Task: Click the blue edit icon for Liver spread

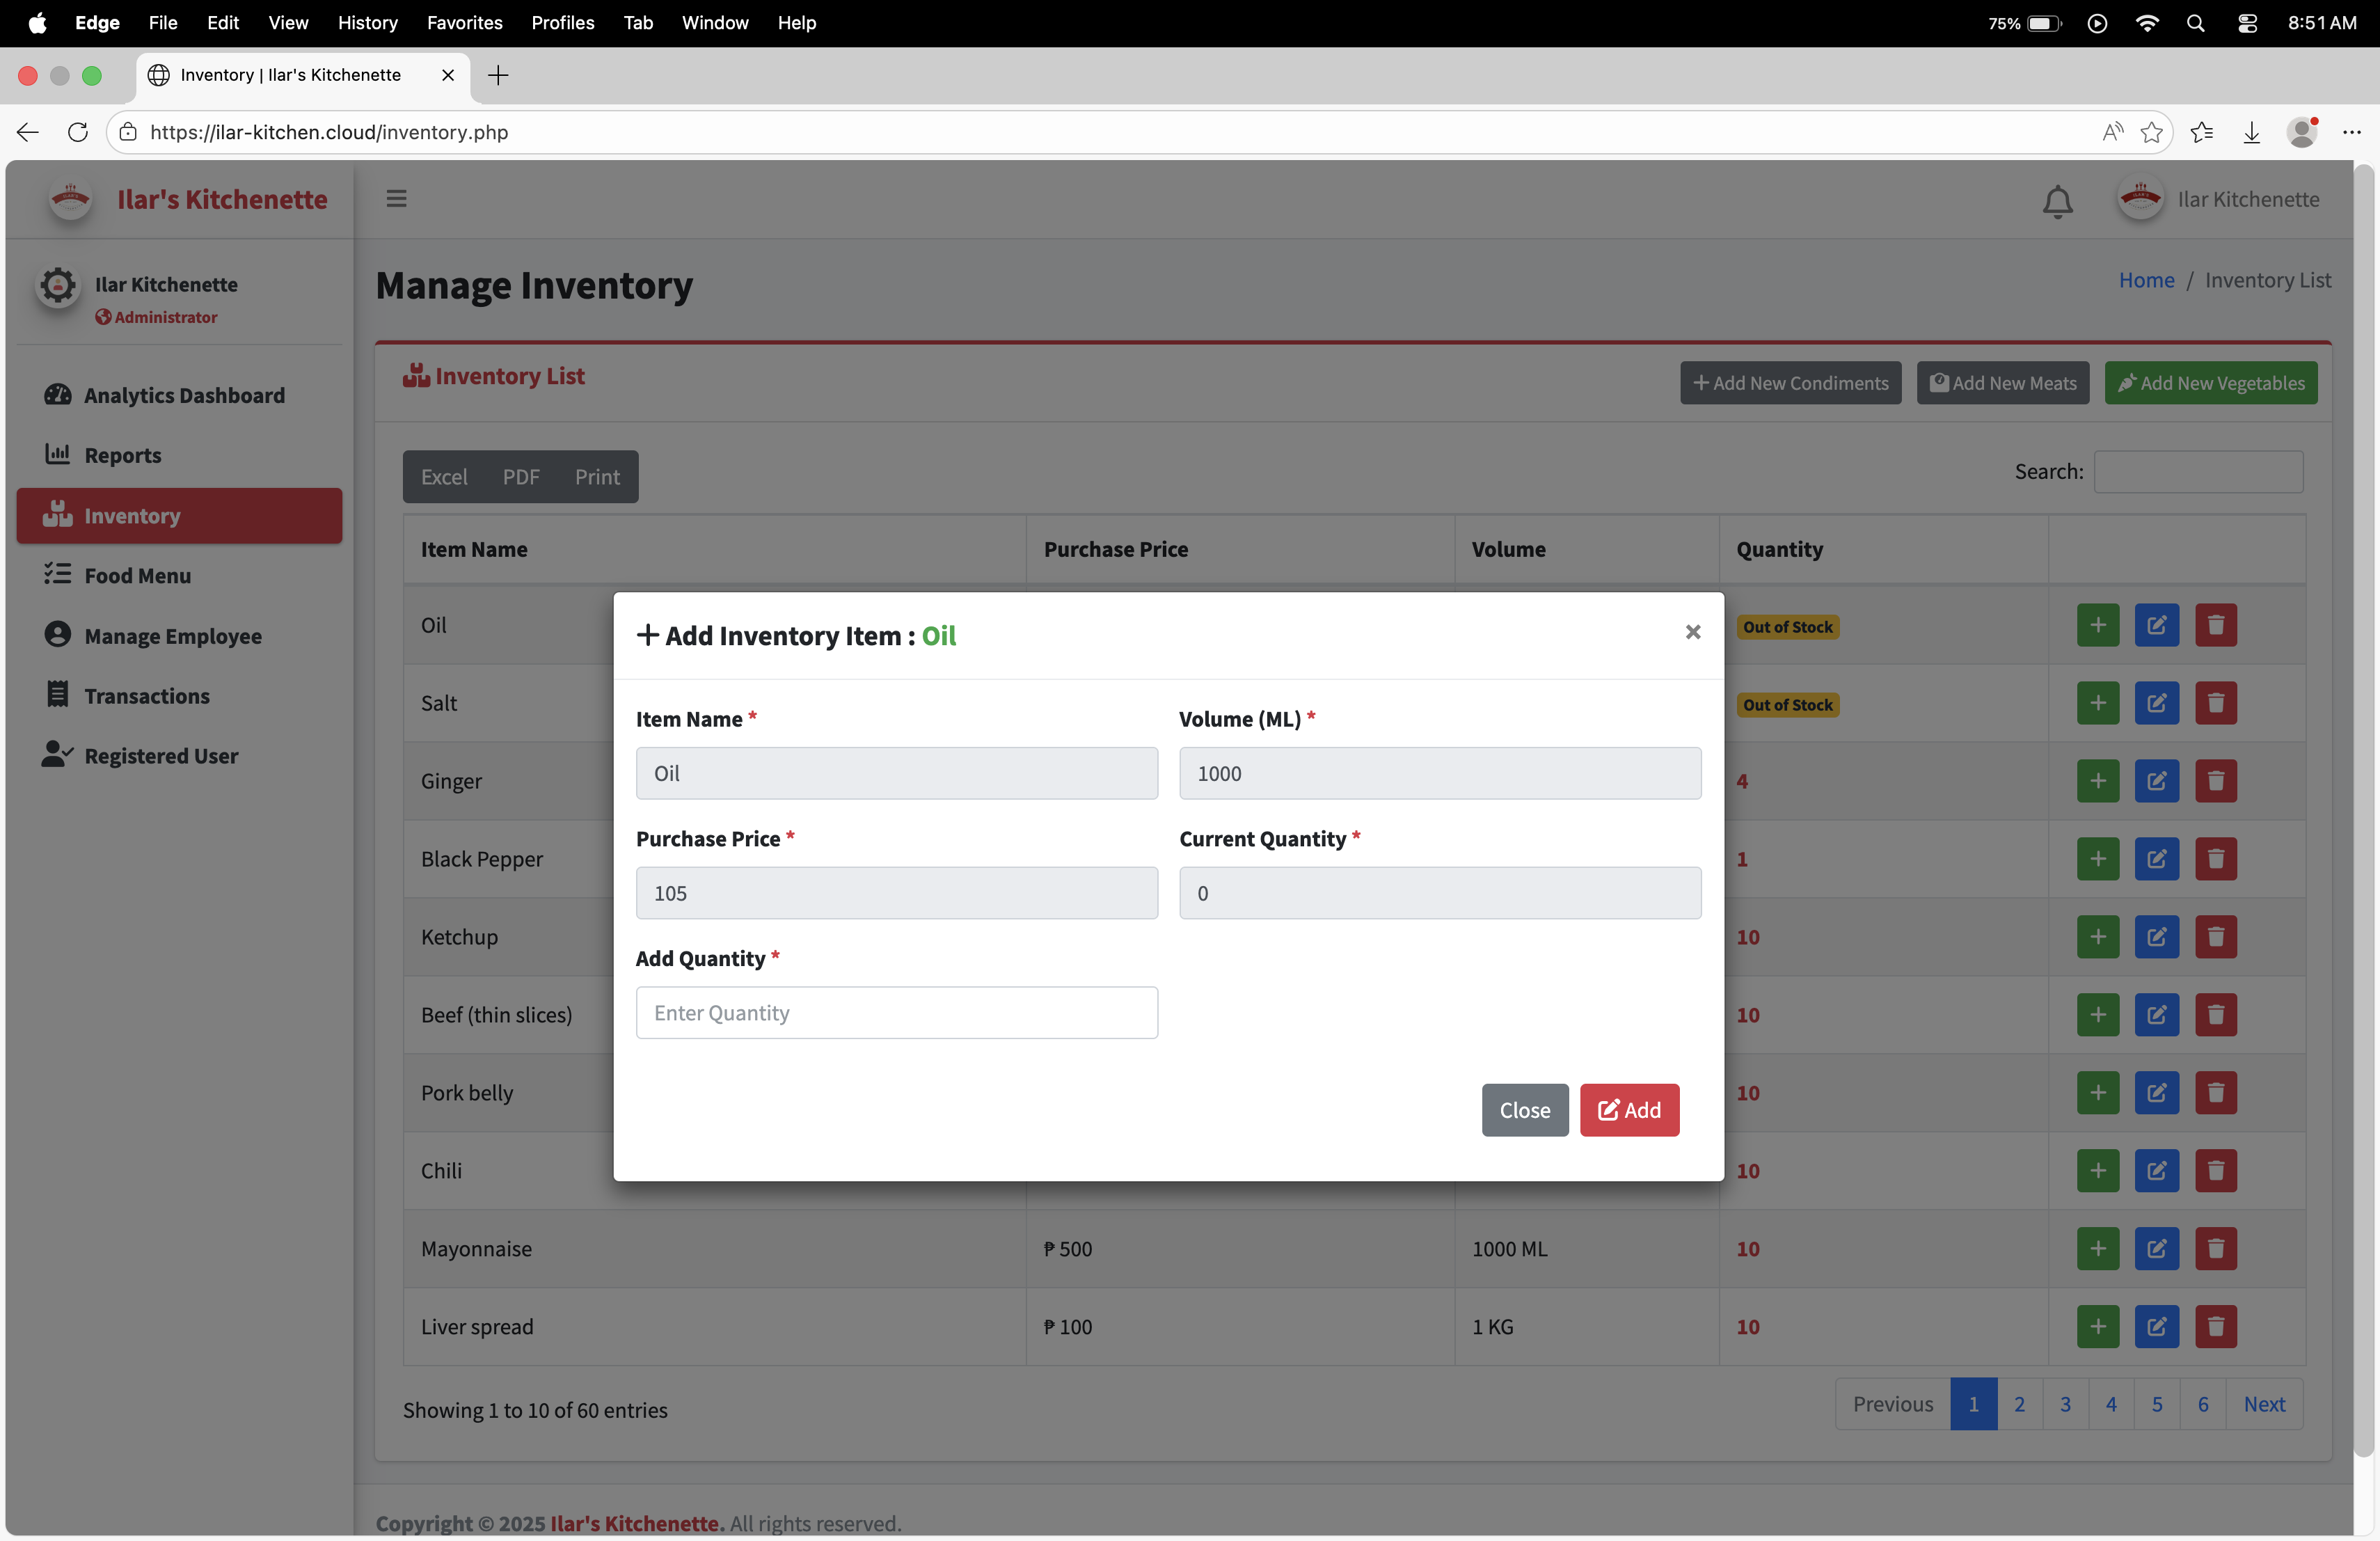Action: (2156, 1326)
